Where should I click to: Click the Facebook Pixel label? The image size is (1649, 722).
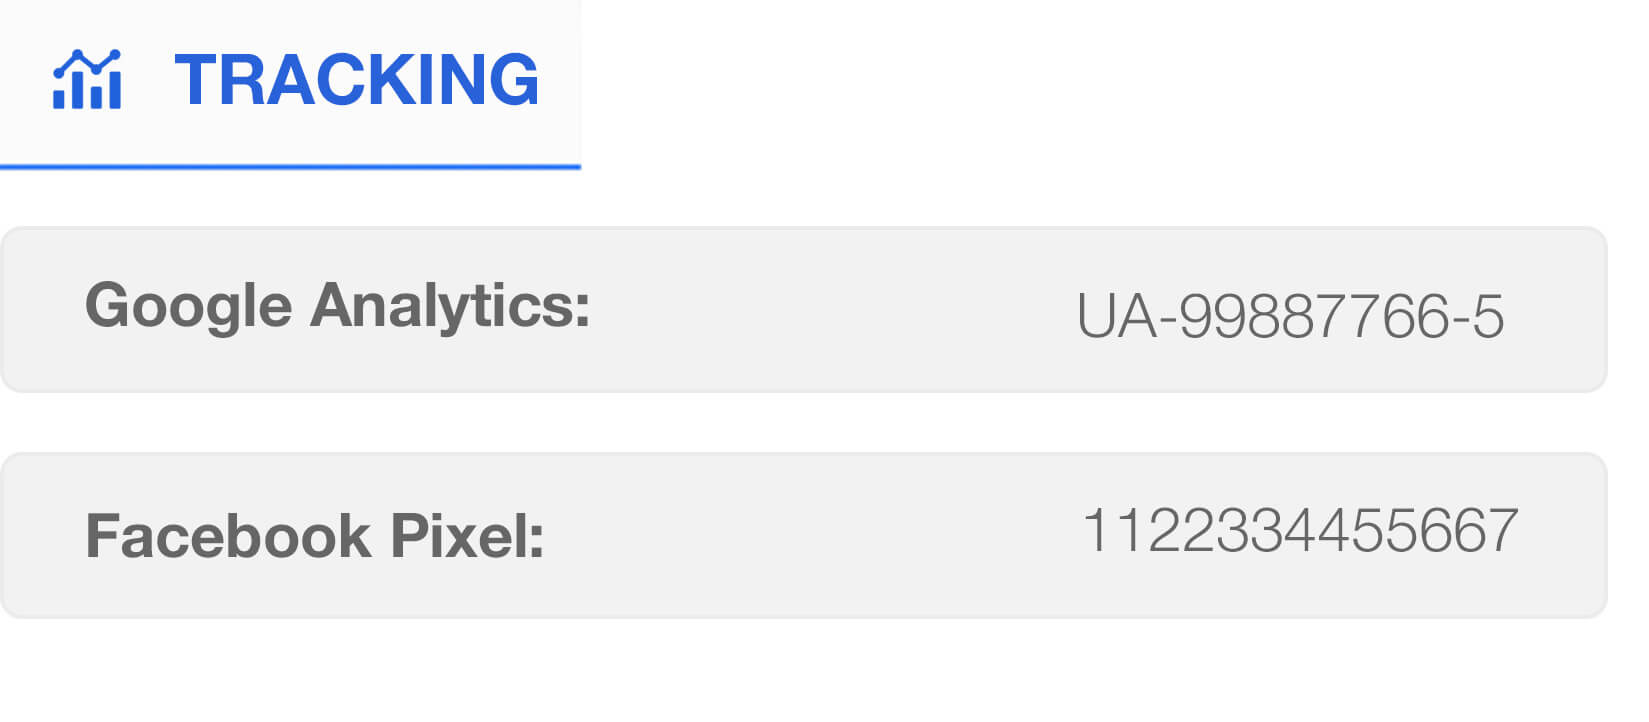point(315,536)
